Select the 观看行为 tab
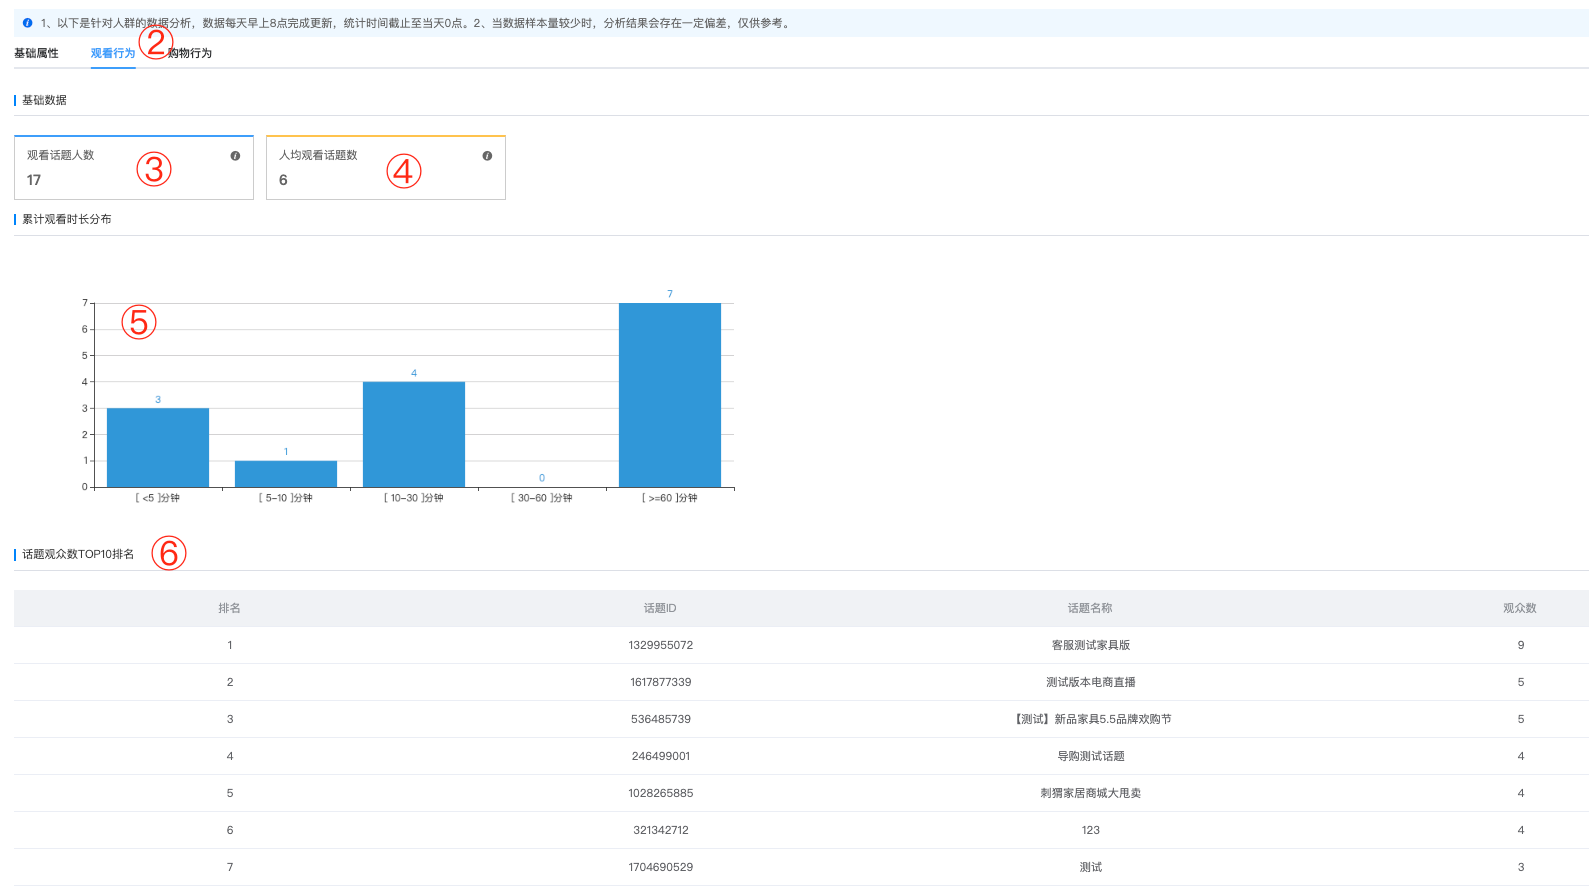Screen dimensions: 1589x886 pos(113,53)
